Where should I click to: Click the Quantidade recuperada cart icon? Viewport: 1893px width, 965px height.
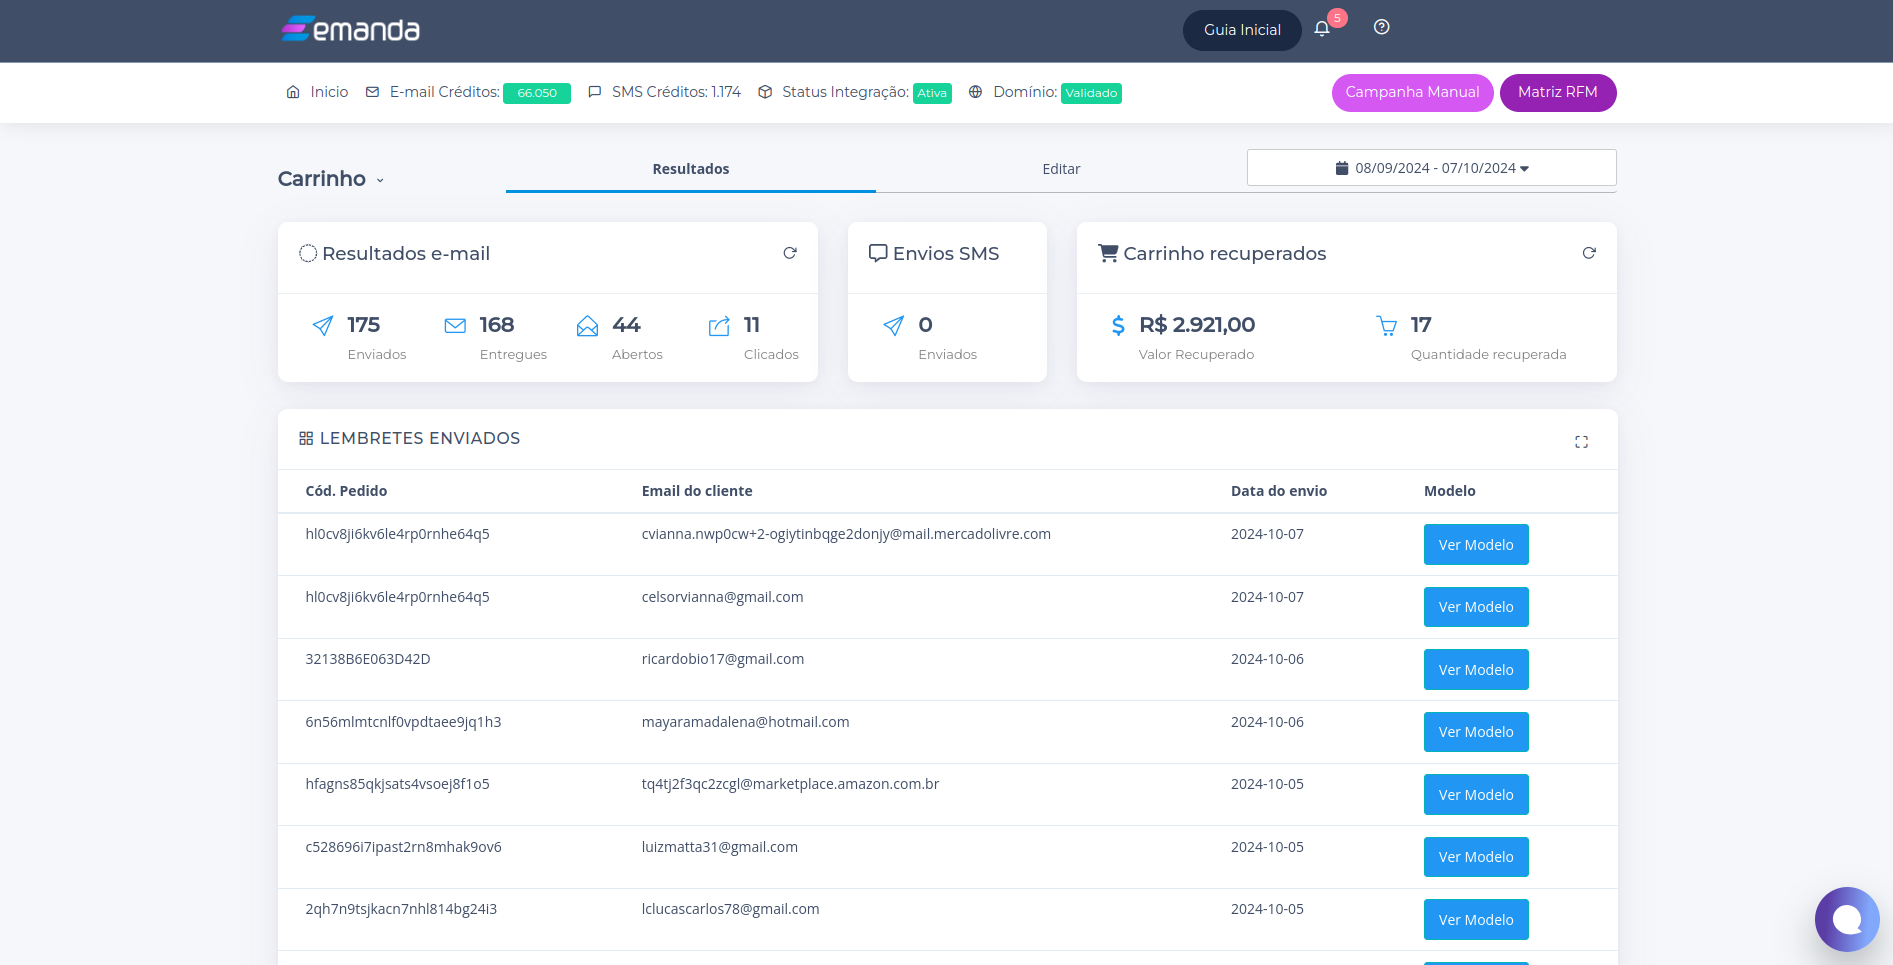[x=1387, y=326]
